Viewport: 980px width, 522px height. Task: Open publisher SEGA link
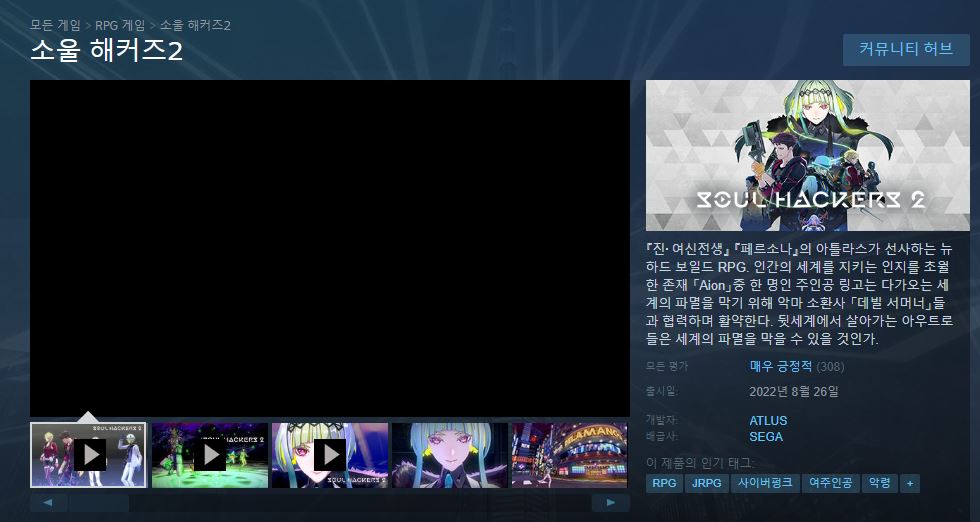[766, 436]
